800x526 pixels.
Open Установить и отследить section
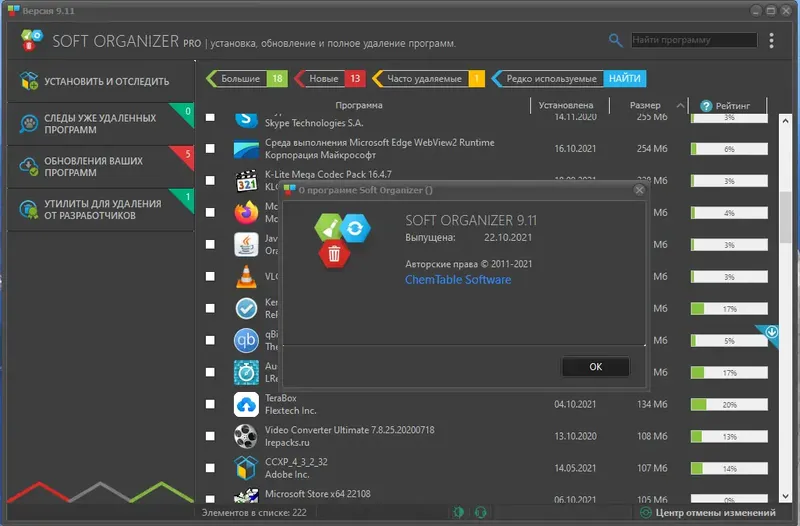point(101,81)
